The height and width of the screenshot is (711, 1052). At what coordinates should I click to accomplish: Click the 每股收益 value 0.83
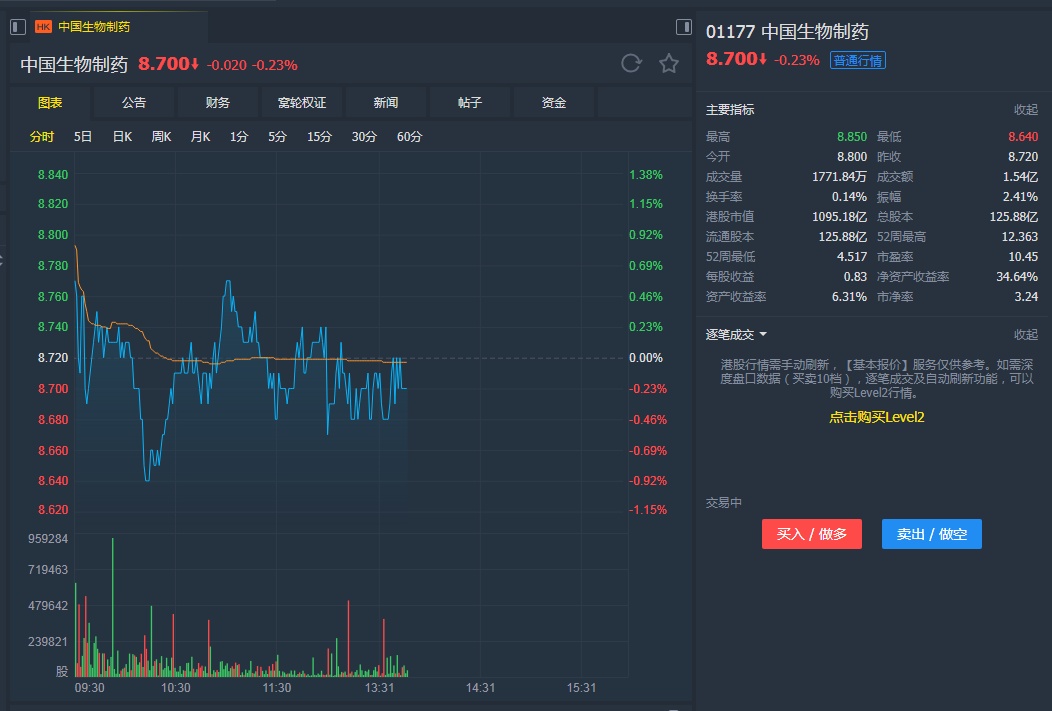click(855, 276)
